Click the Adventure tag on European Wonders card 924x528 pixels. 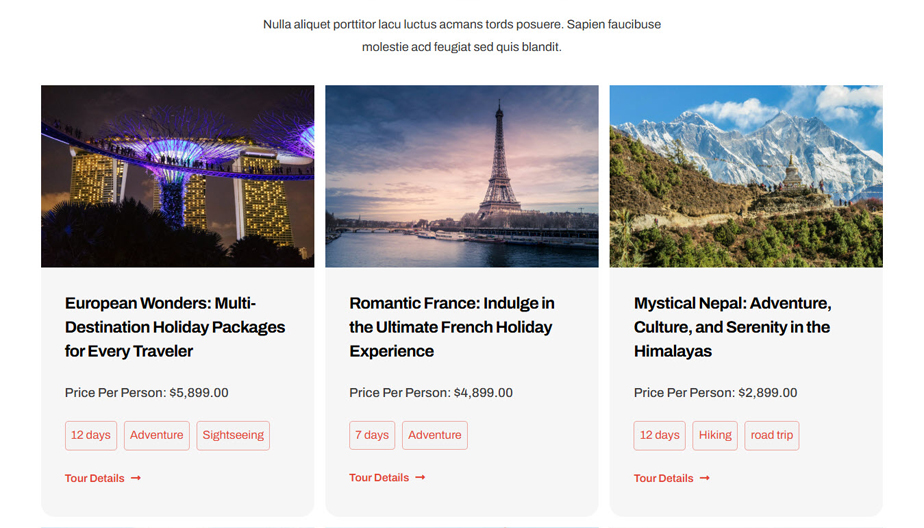[157, 435]
